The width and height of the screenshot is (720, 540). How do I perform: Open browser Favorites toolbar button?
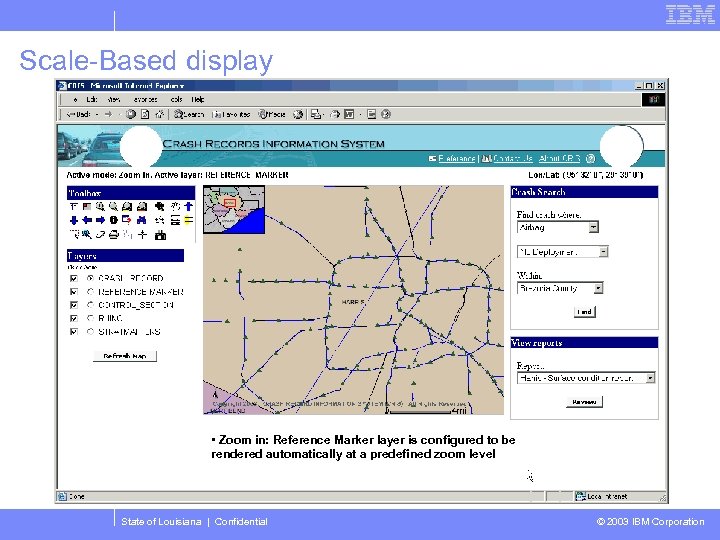point(231,114)
